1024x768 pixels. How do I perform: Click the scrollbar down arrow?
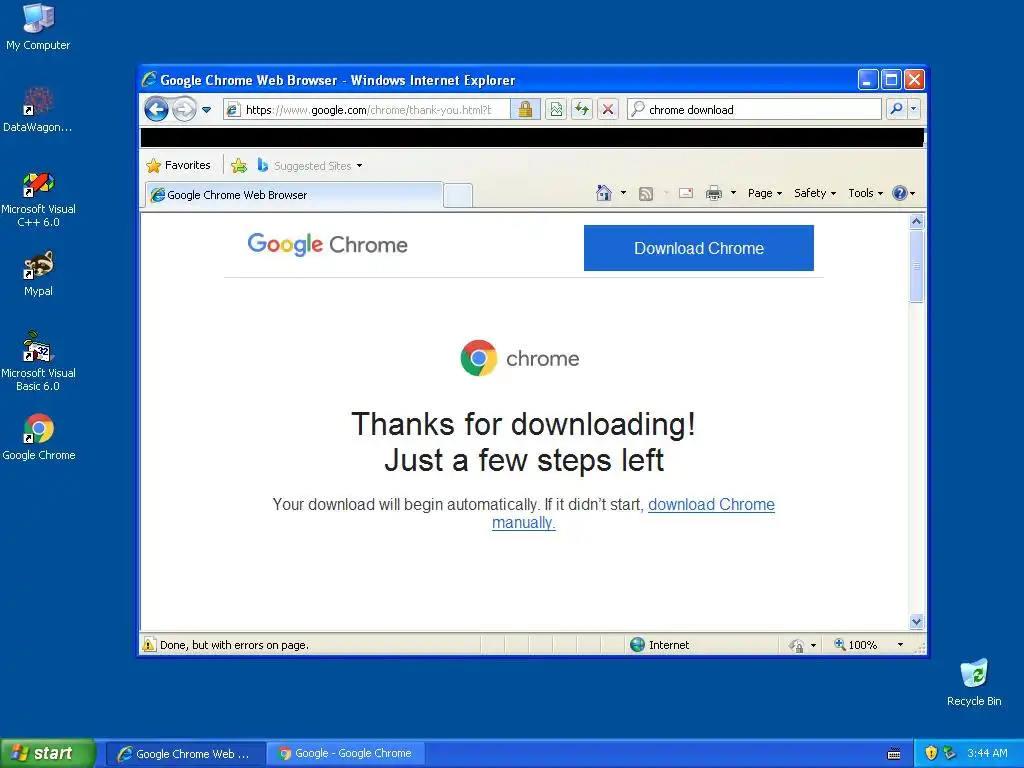916,622
